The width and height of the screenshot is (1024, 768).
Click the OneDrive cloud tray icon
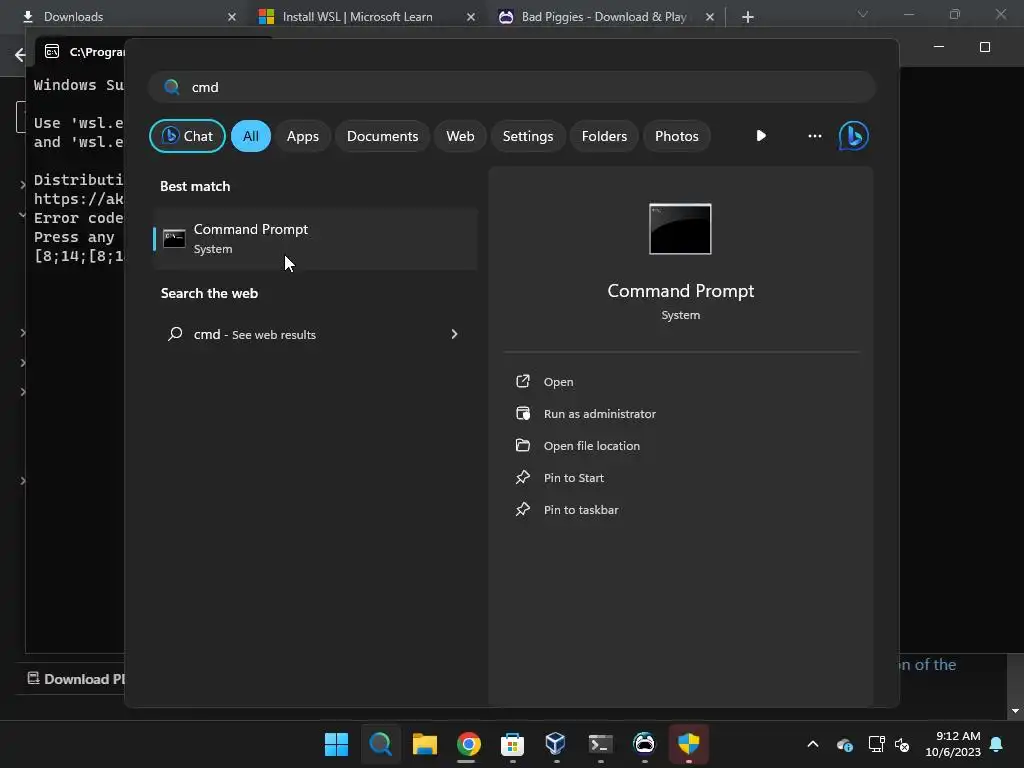(844, 744)
